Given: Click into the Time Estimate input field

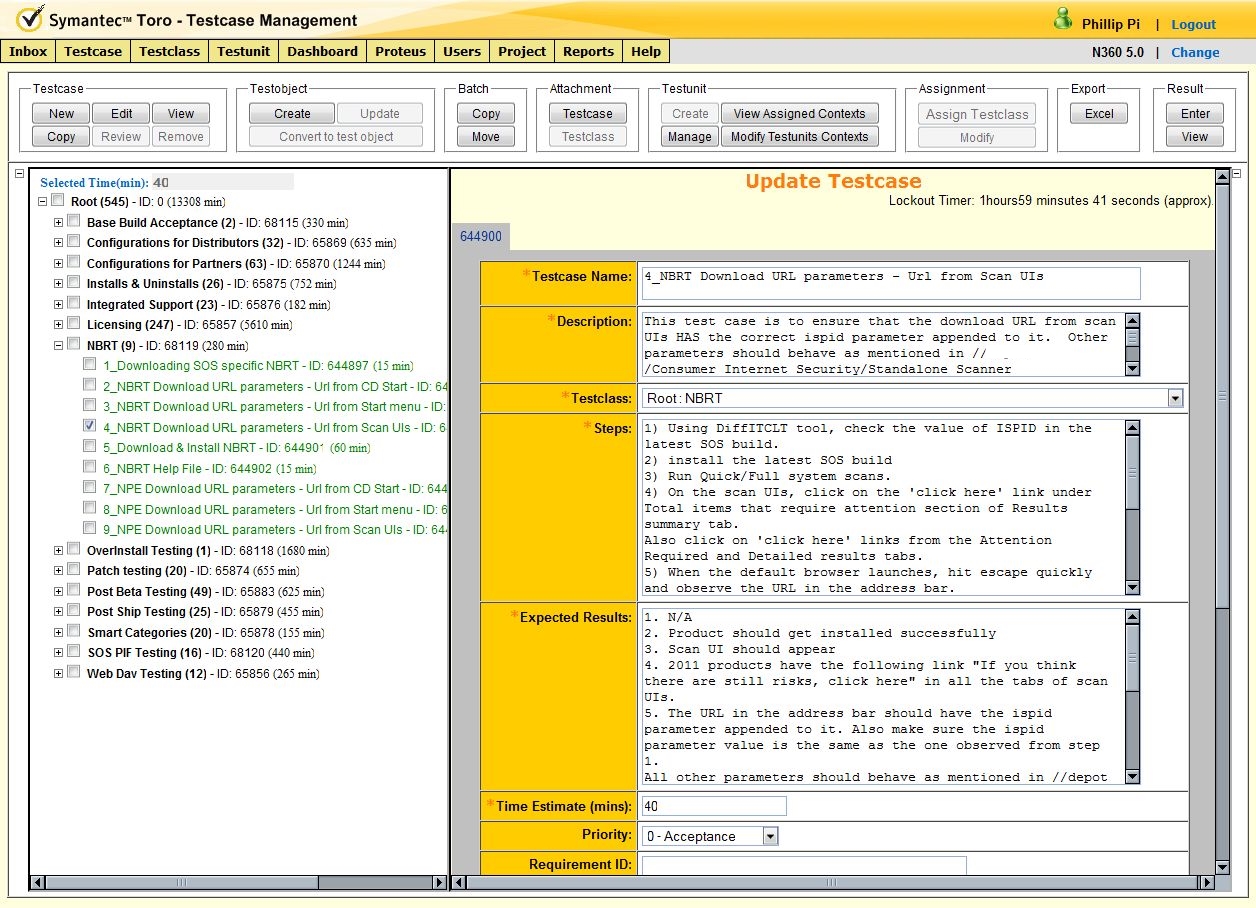Looking at the screenshot, I should pyautogui.click(x=713, y=806).
